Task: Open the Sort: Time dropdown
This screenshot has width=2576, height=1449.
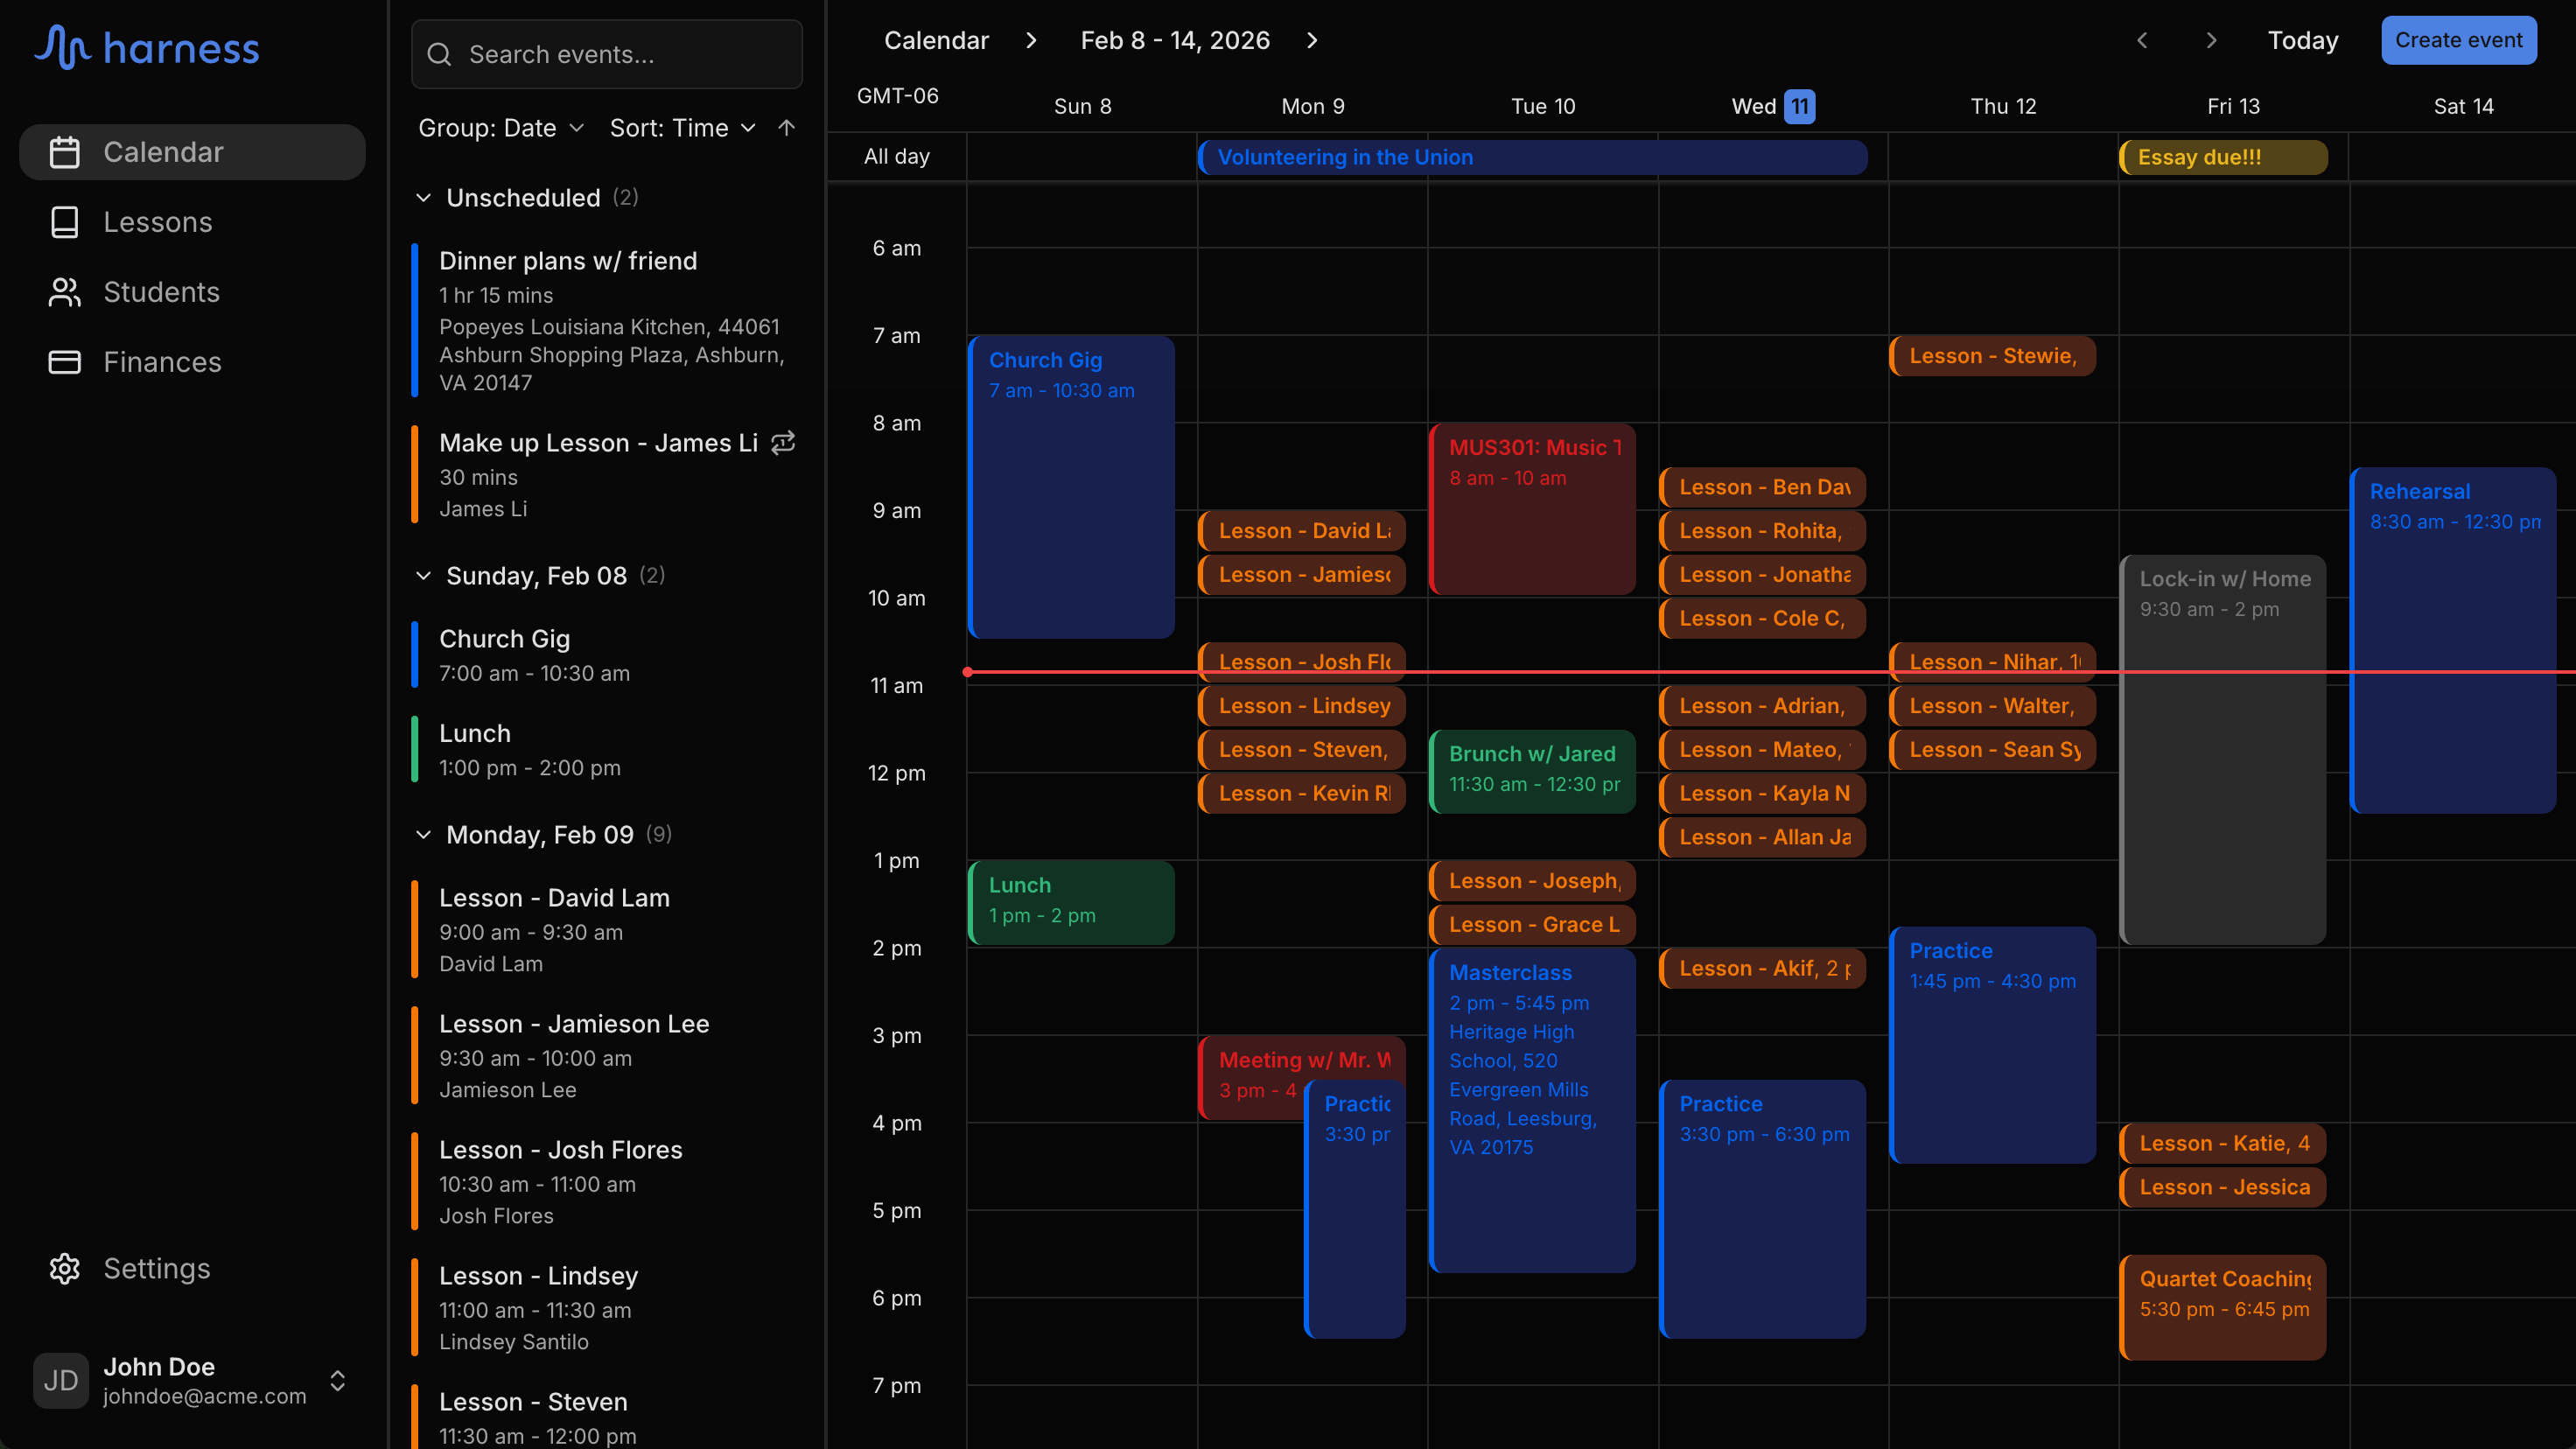Action: [682, 128]
